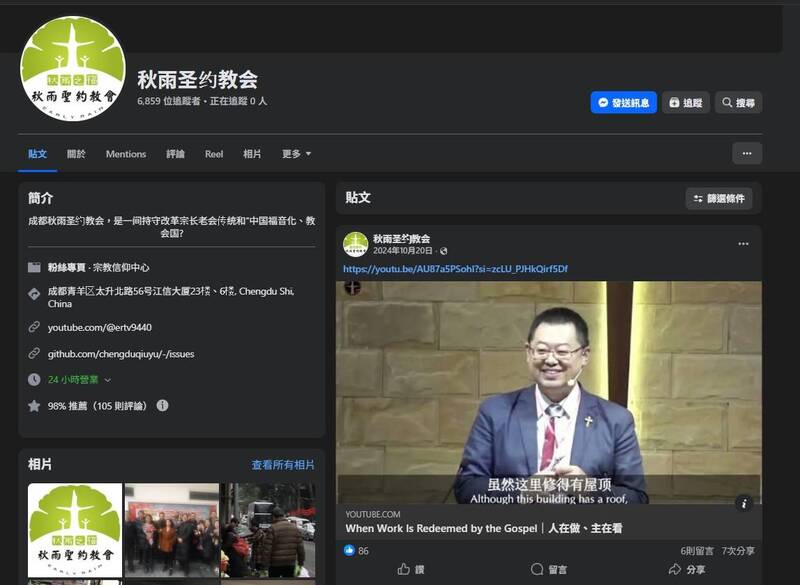Click the info icon on video preview
The width and height of the screenshot is (800, 585).
click(743, 503)
